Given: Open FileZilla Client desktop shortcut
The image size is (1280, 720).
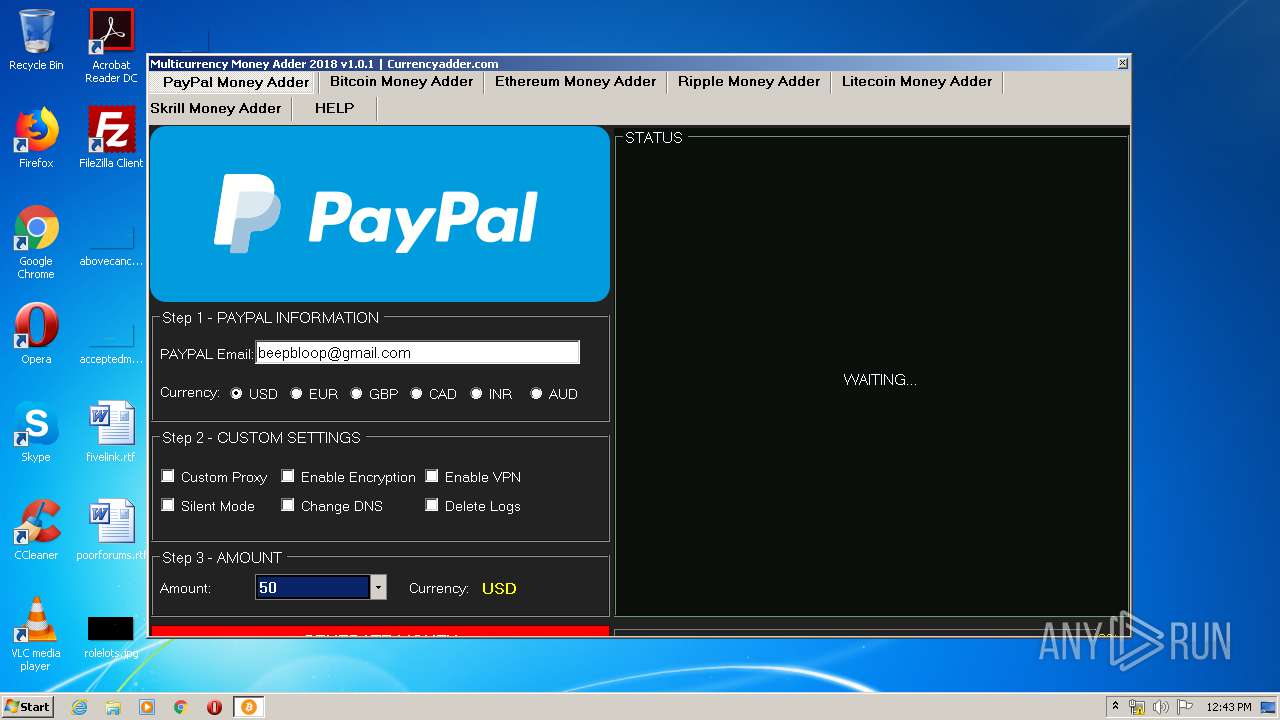Looking at the screenshot, I should click(x=111, y=138).
